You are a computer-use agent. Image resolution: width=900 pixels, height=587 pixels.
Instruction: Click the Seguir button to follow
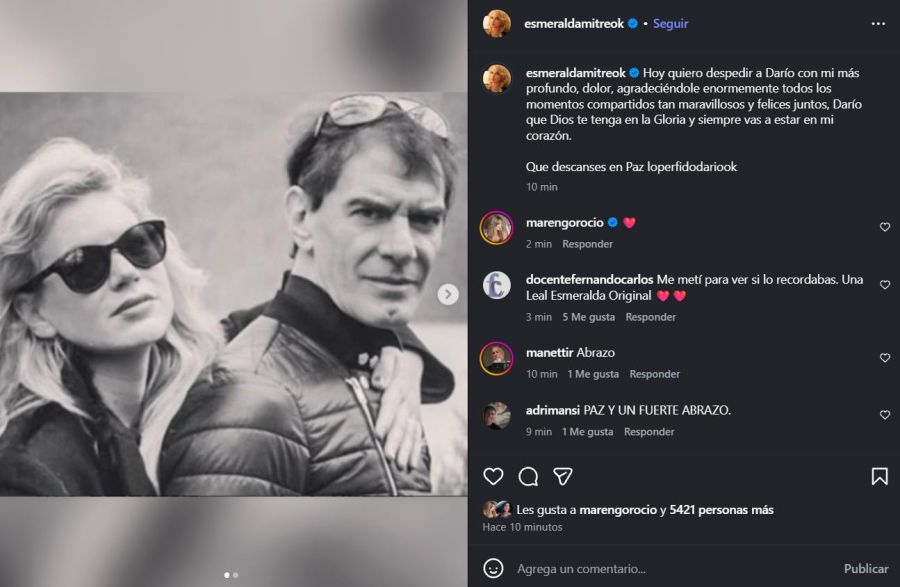(x=671, y=24)
